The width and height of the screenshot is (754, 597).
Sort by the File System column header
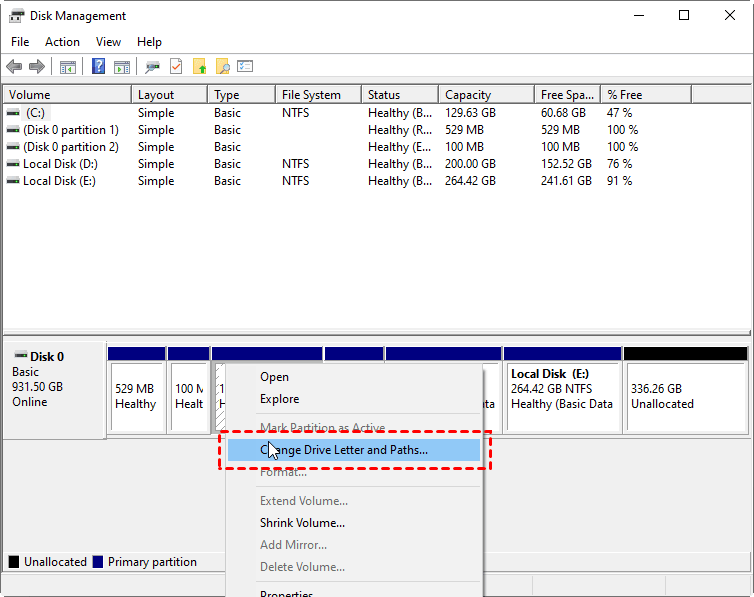tap(311, 95)
